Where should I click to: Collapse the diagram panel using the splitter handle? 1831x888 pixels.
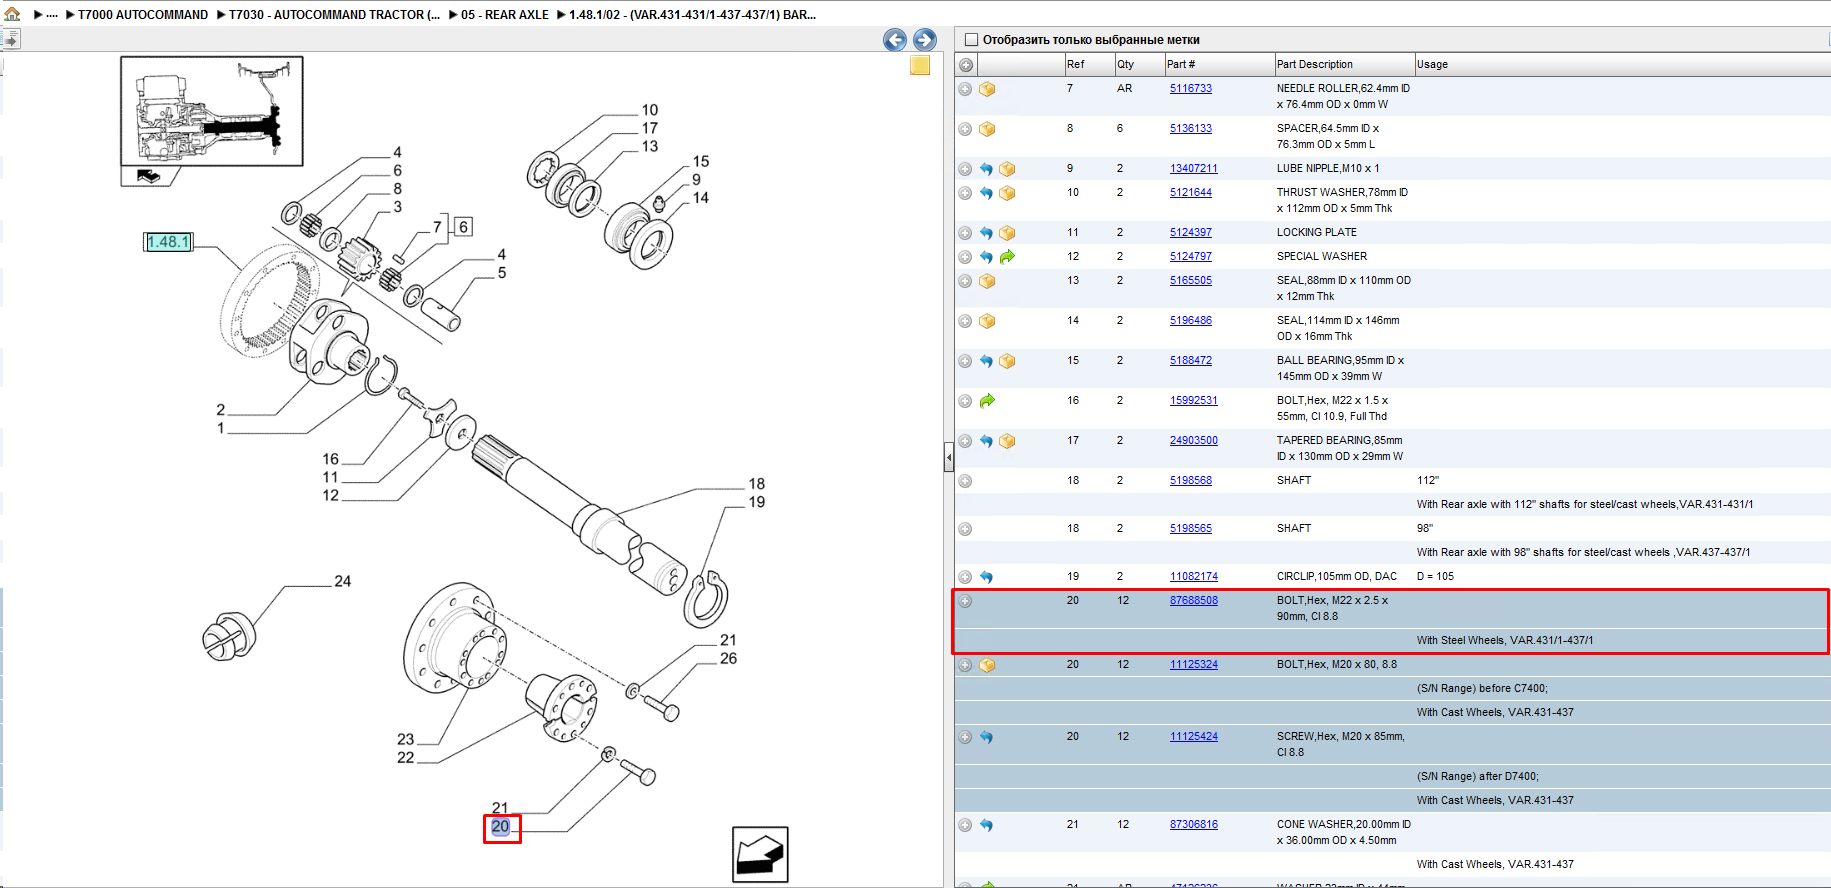(949, 458)
